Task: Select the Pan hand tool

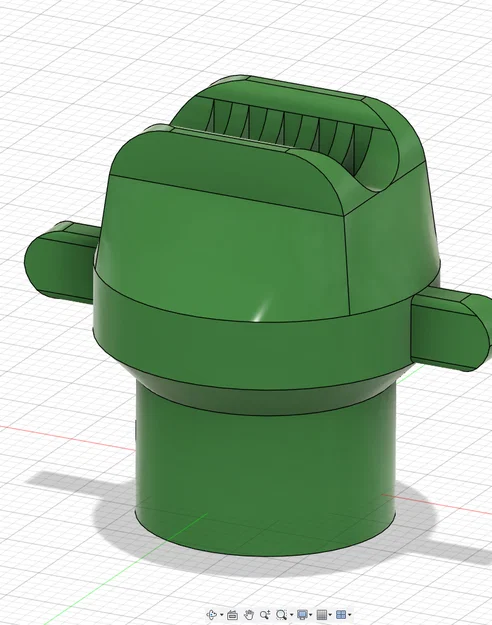Action: click(249, 615)
